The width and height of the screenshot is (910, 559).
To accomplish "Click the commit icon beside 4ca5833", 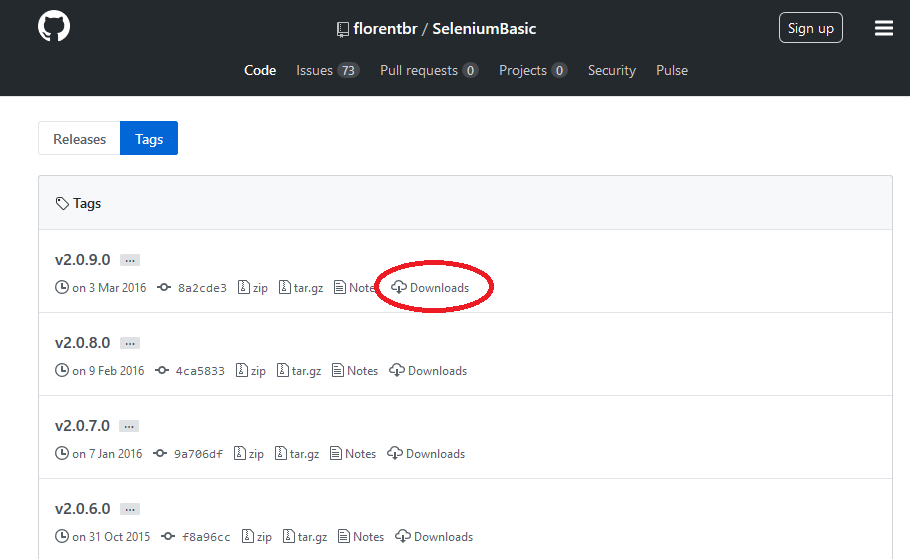I will click(162, 370).
